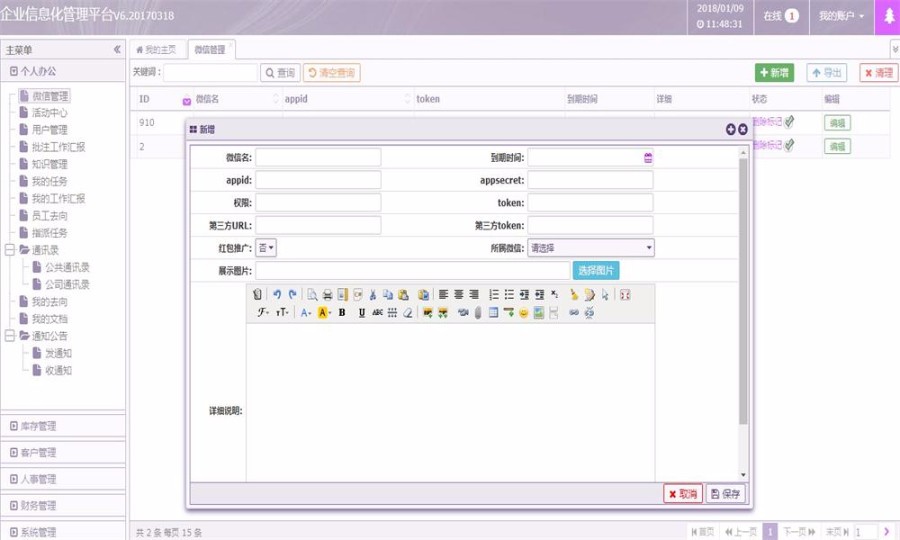Cancel the dialog with 取消
Screen dimensions: 900x540
click(x=683, y=494)
